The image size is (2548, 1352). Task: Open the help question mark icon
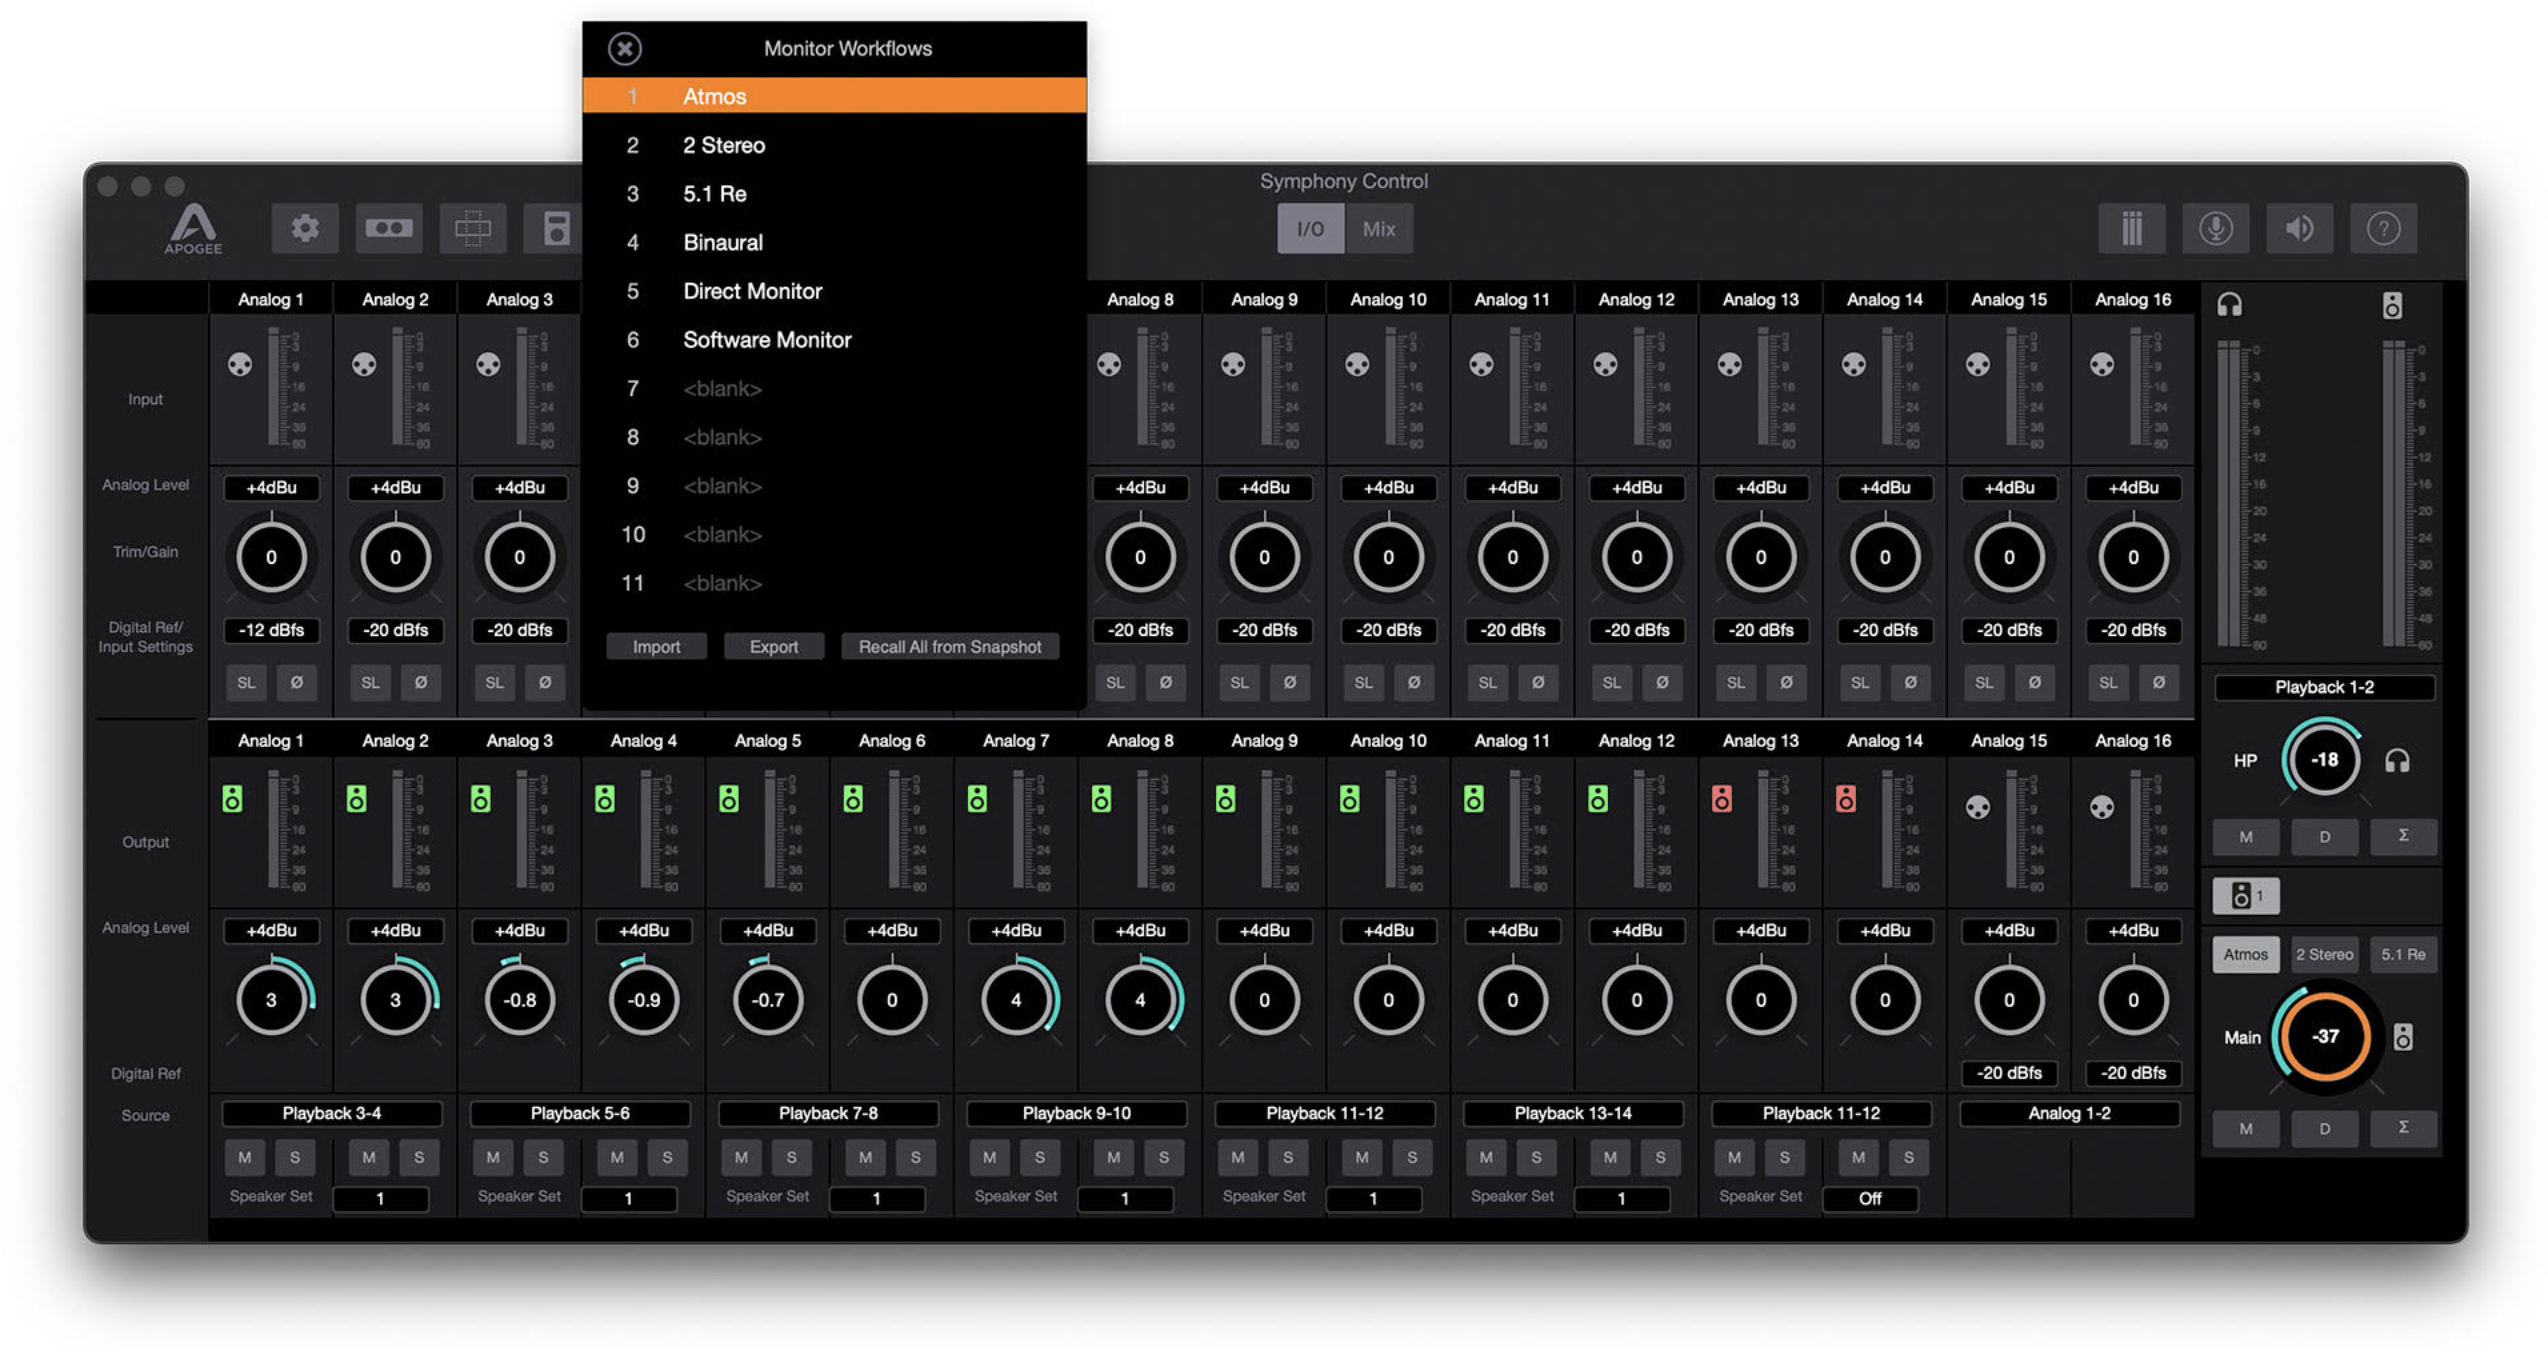point(2383,229)
